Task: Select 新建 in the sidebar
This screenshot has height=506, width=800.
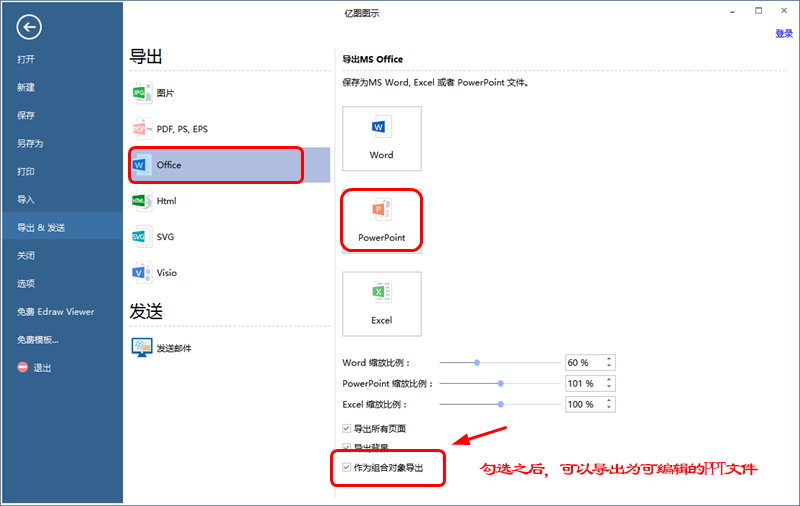Action: [x=26, y=87]
